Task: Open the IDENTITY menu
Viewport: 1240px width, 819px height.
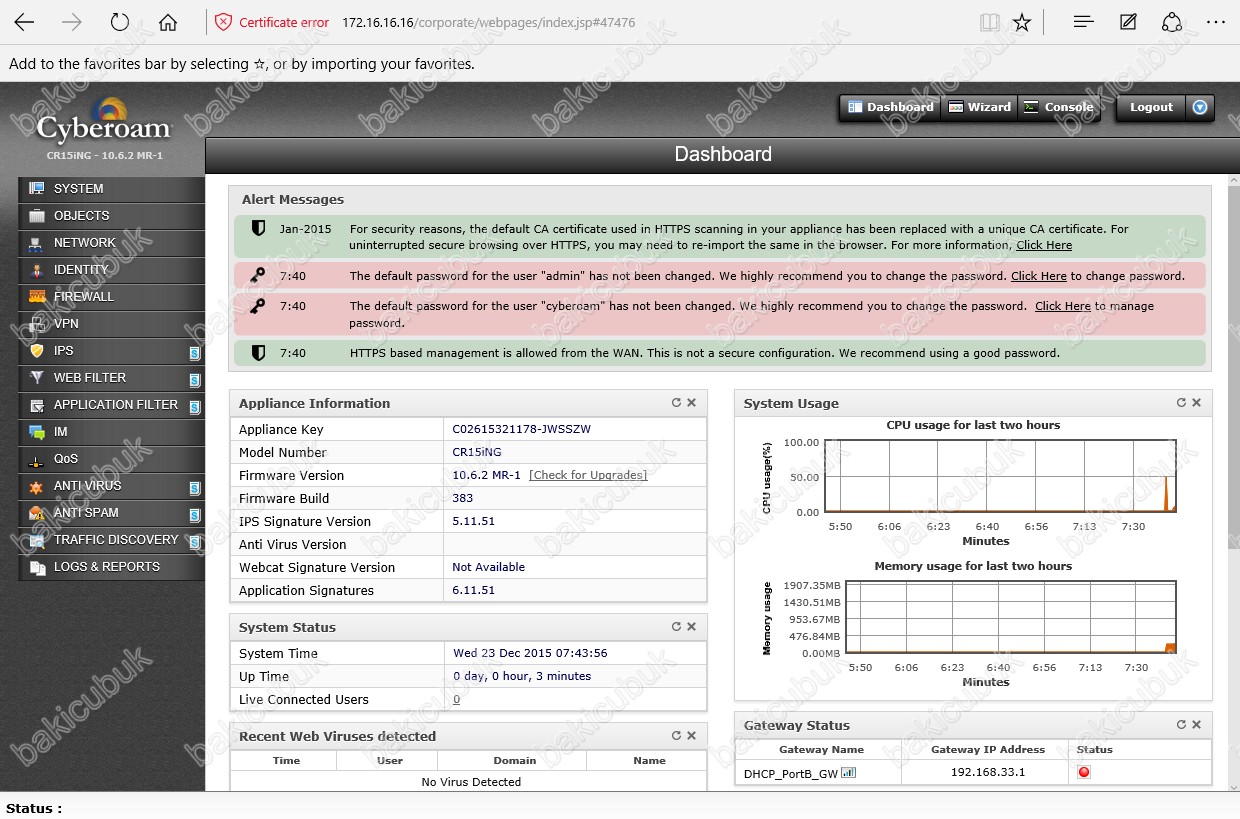Action: 111,269
